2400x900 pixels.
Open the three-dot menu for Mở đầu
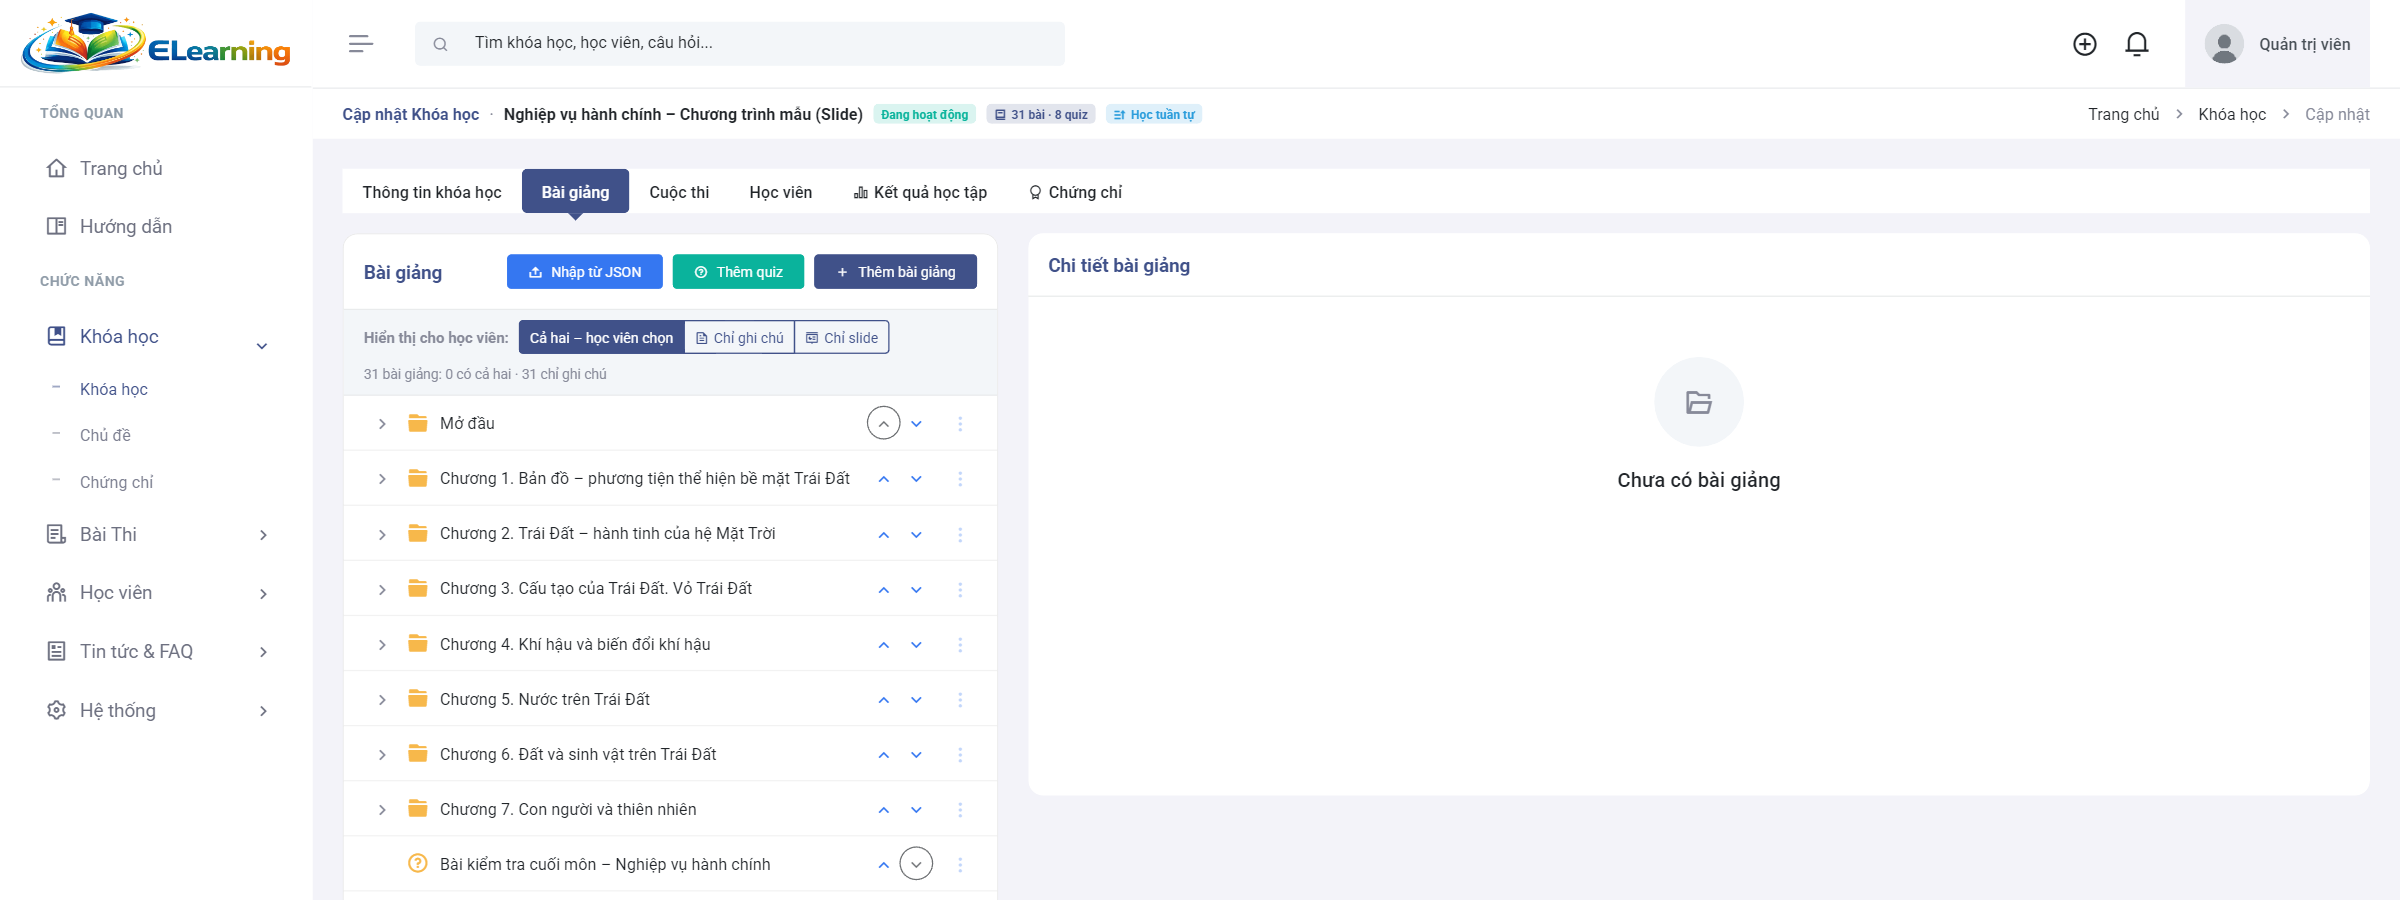point(960,424)
